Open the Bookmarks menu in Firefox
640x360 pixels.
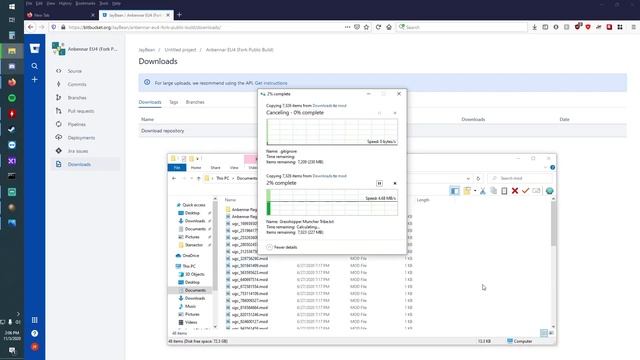(85, 3)
